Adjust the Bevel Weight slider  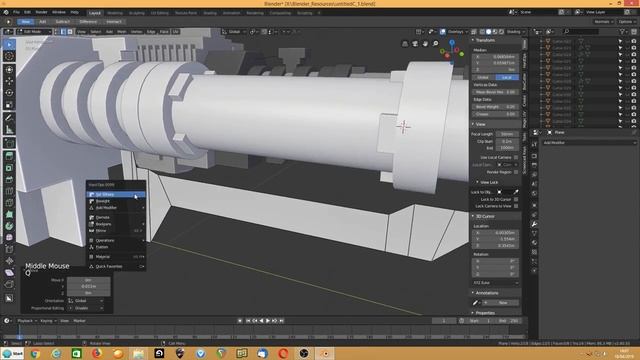pyautogui.click(x=496, y=107)
